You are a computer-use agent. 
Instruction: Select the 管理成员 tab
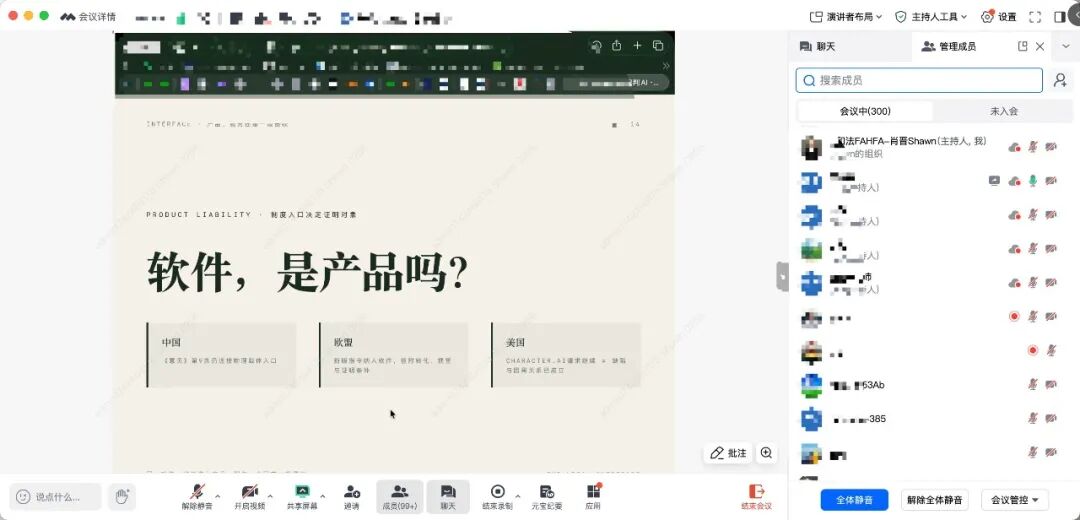tap(948, 46)
